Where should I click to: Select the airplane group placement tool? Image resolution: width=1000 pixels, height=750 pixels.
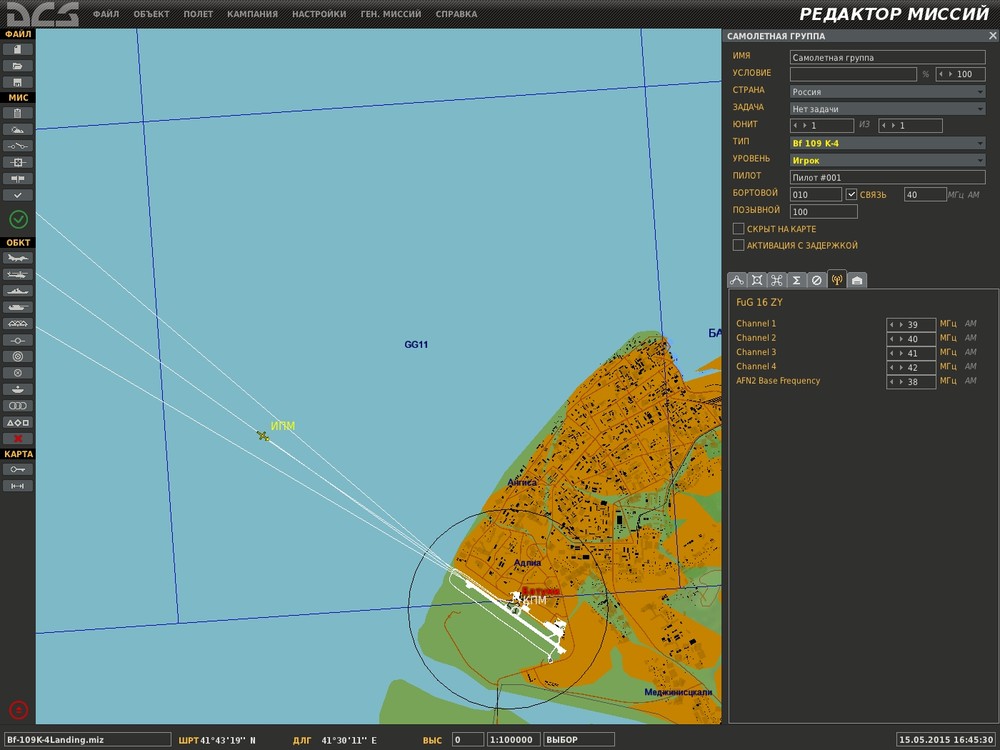(18, 258)
